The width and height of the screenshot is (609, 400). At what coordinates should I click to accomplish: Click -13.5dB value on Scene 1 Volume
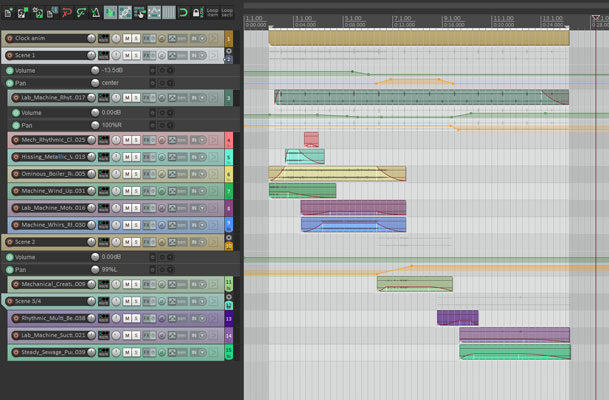(113, 70)
